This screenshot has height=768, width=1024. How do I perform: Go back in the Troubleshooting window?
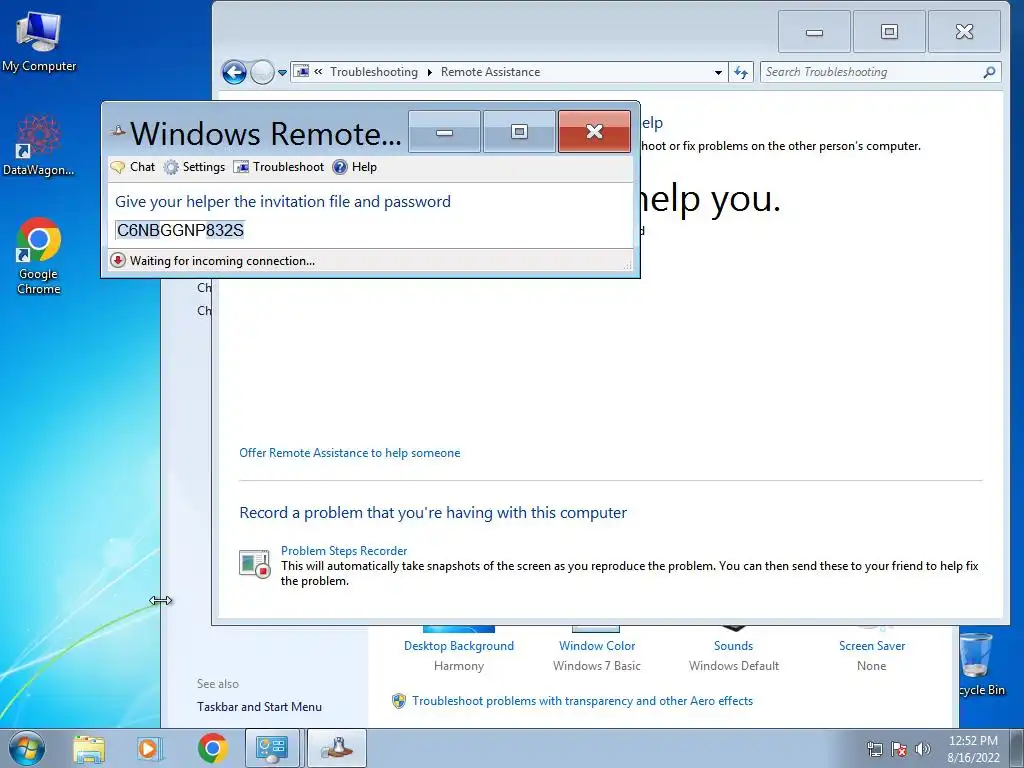point(234,72)
